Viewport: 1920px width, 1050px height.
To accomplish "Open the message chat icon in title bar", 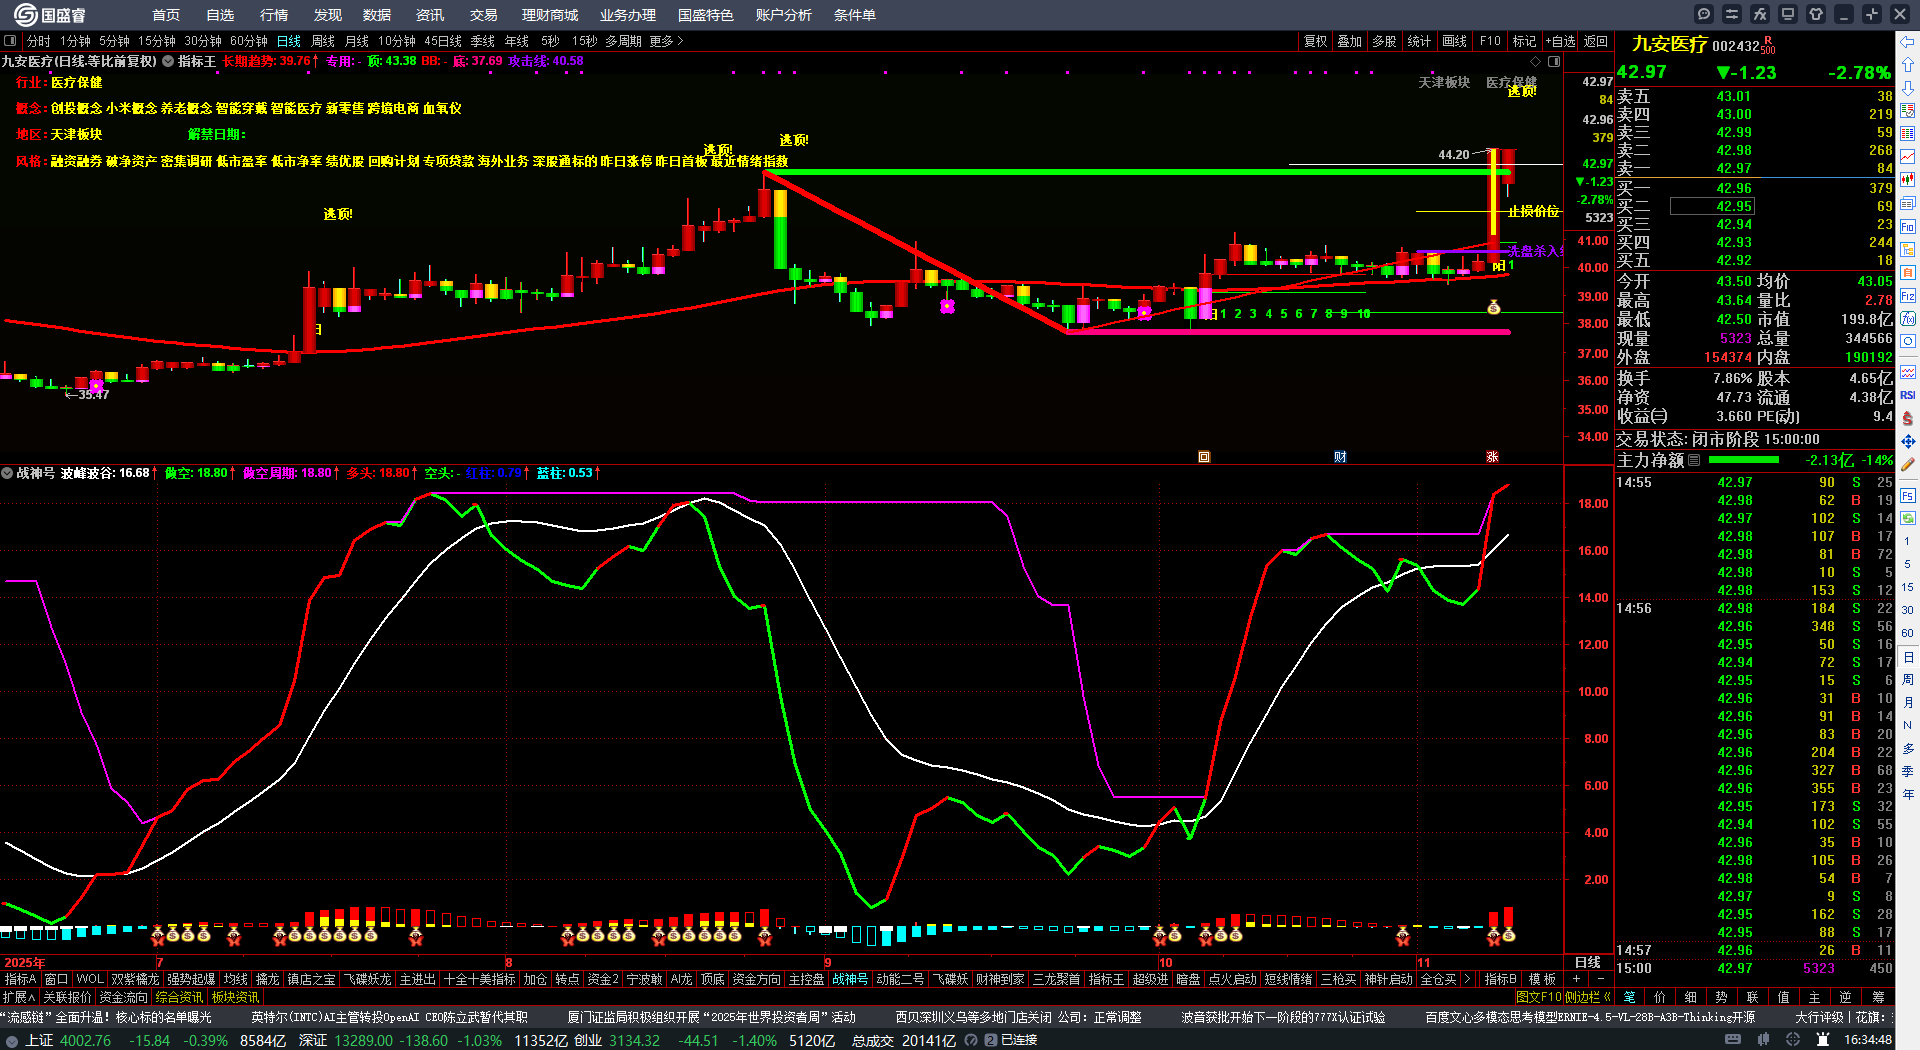I will click(x=1704, y=14).
